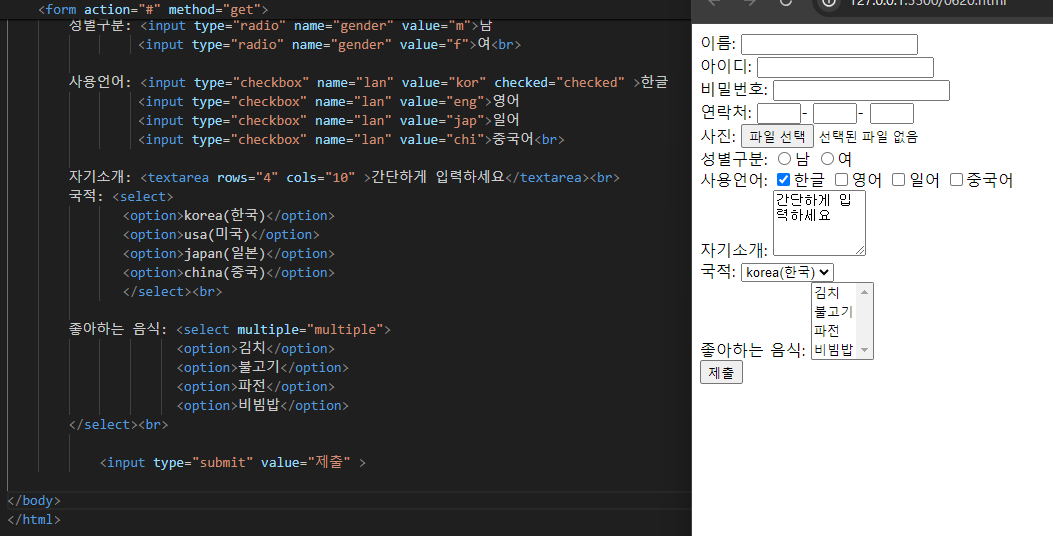The image size is (1053, 536).
Task: Select 비빔밥 in the food list
Action: (832, 349)
